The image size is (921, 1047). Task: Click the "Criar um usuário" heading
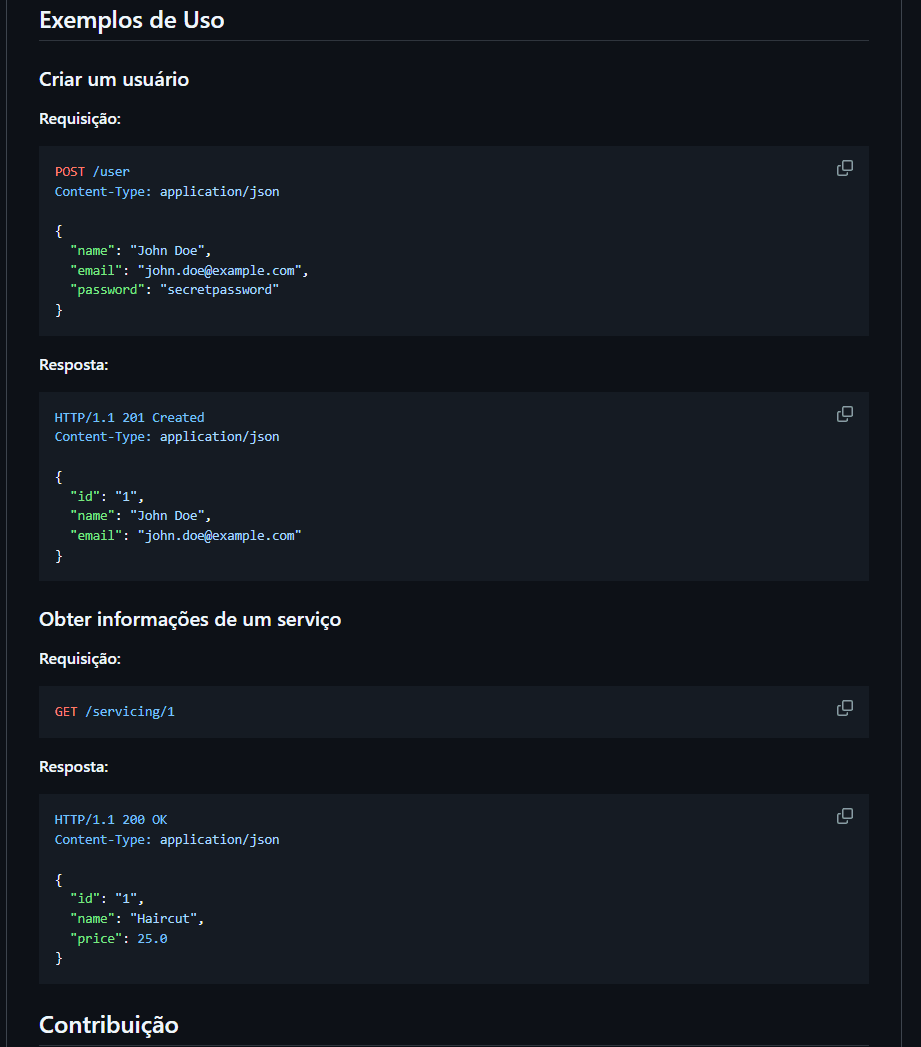point(114,79)
